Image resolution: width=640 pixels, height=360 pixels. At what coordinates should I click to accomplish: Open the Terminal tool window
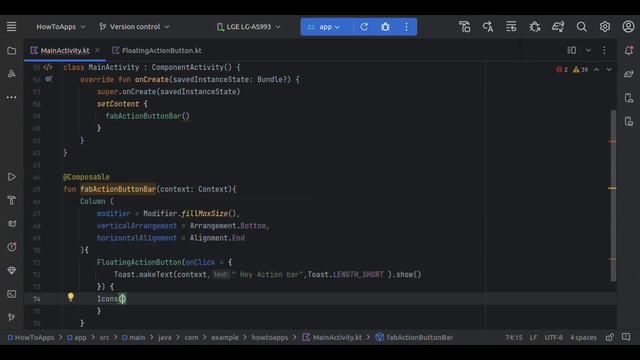[11, 294]
